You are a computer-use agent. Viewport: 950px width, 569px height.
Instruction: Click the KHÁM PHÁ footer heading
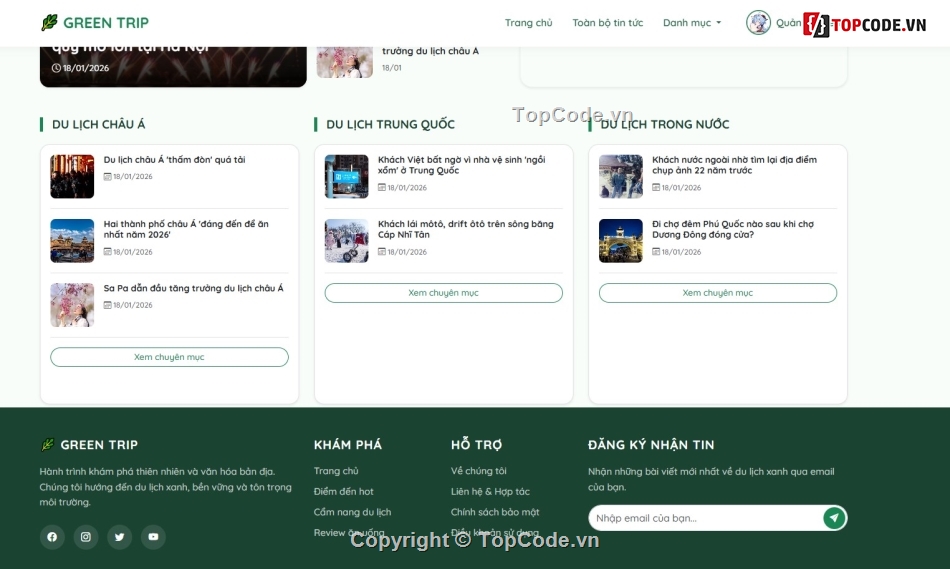pos(348,445)
